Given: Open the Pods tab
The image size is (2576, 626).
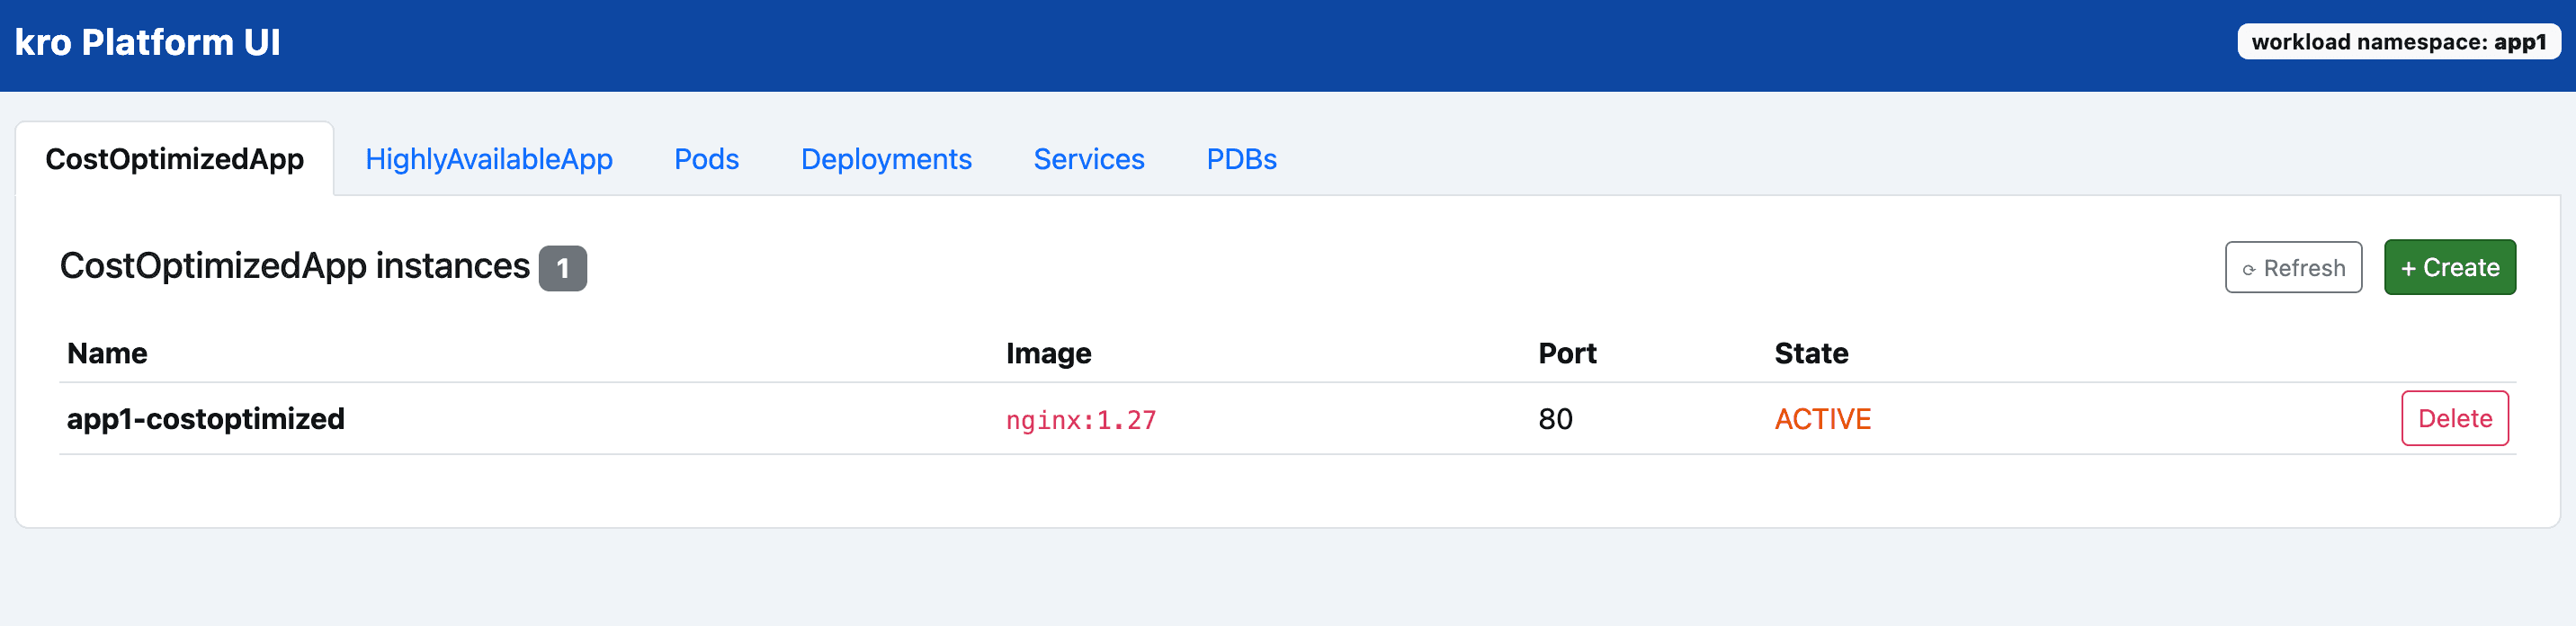Looking at the screenshot, I should coord(706,159).
